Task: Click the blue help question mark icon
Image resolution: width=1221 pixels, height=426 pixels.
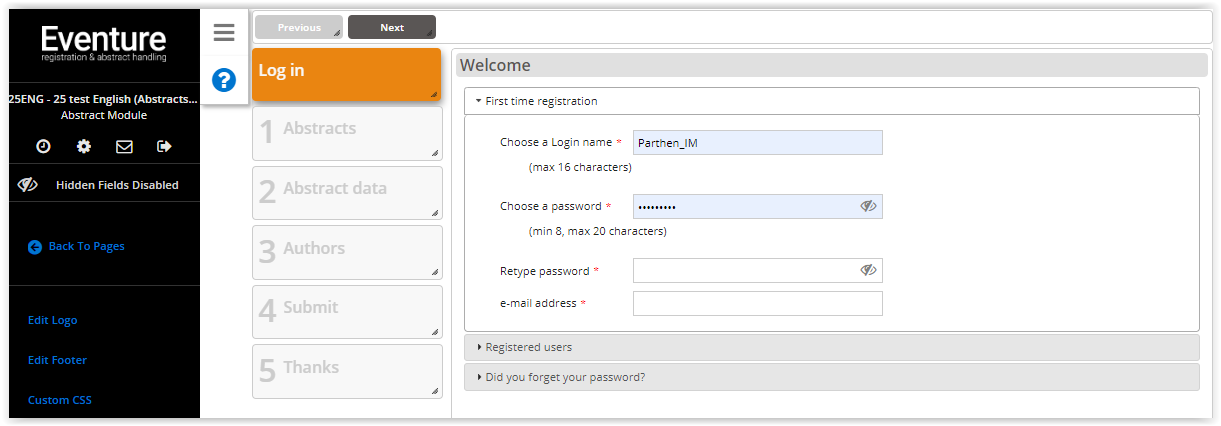Action: [x=224, y=80]
